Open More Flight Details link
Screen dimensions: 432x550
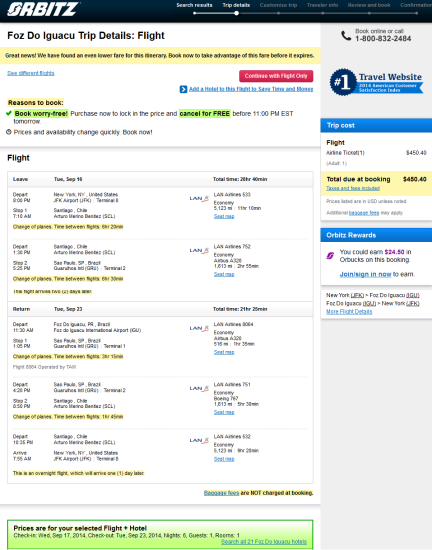349,312
